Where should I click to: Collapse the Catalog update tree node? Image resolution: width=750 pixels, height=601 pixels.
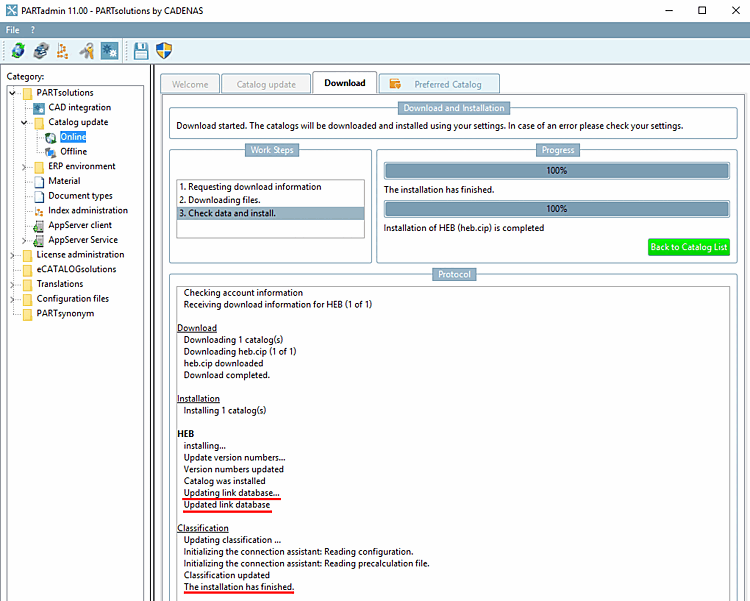(24, 122)
